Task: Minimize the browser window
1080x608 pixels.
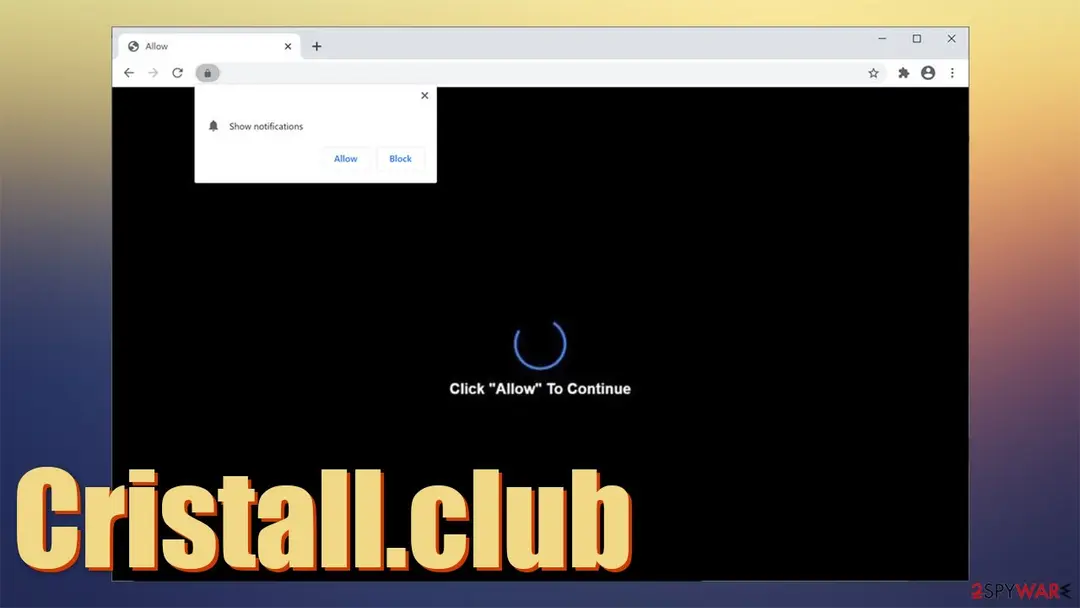Action: [882, 39]
